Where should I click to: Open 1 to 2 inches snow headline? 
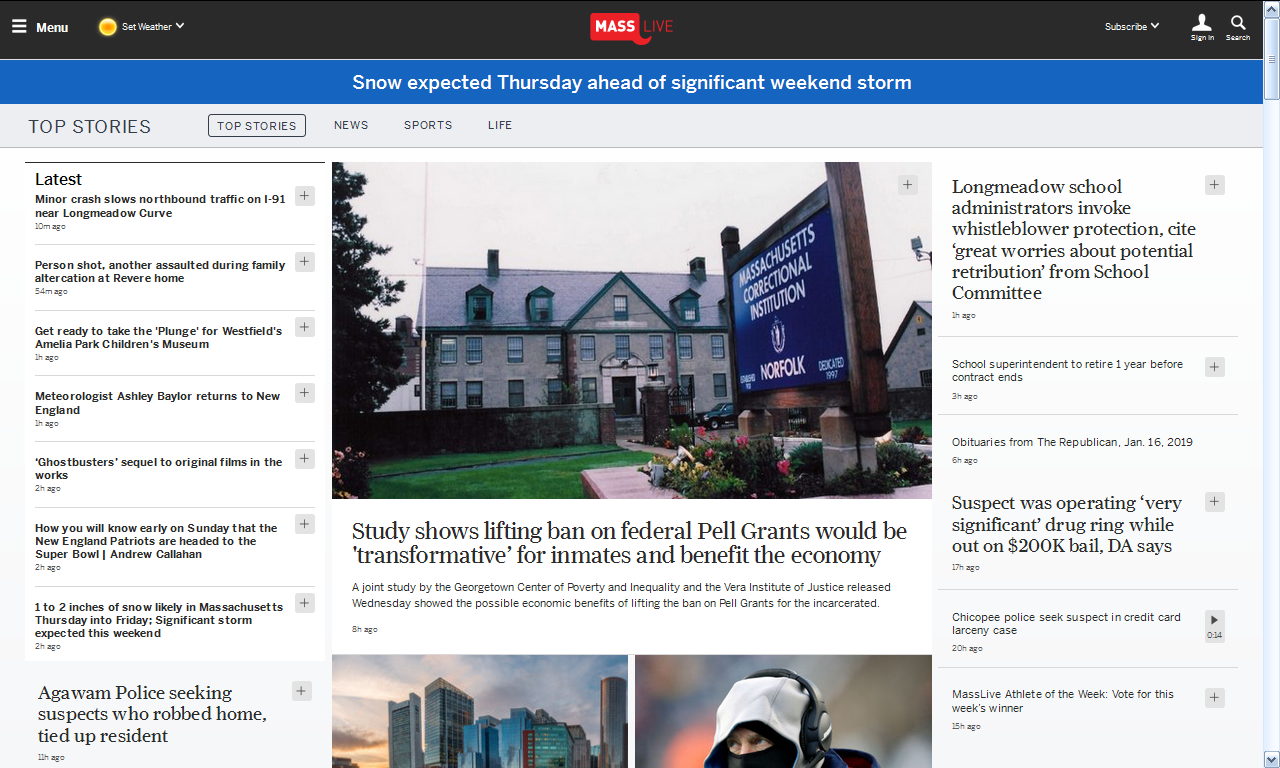click(x=159, y=620)
